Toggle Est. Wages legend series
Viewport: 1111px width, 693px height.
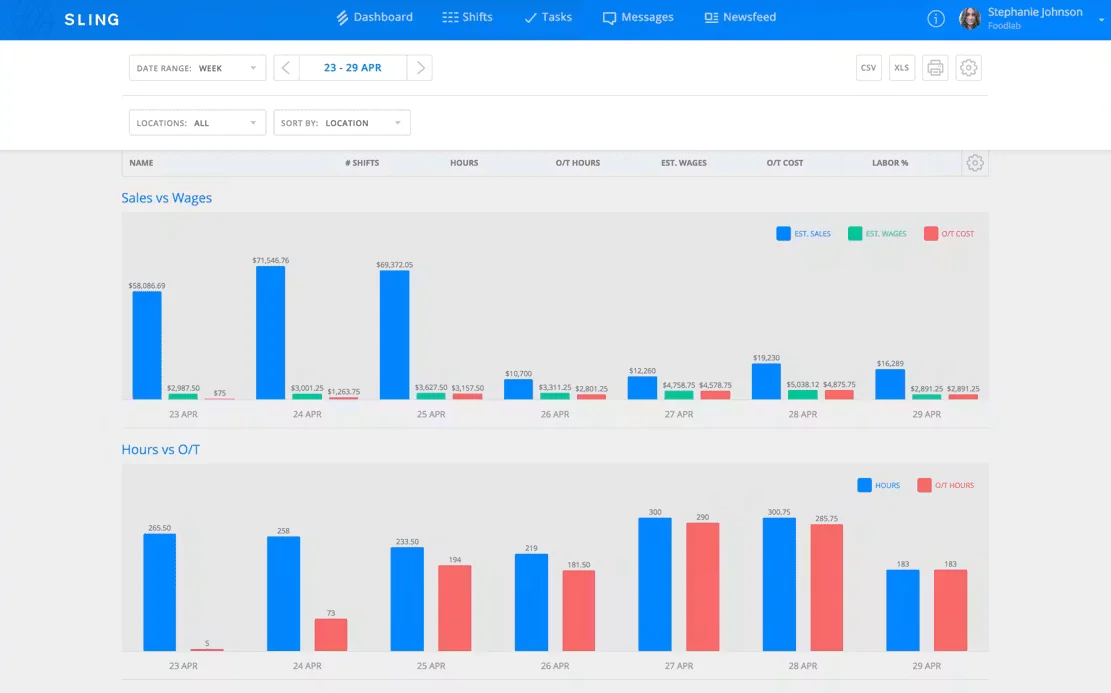pos(877,234)
